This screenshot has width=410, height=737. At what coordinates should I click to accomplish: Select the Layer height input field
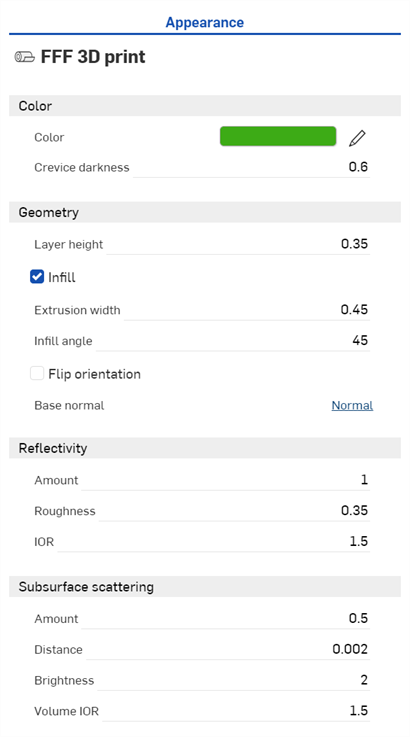tap(238, 244)
